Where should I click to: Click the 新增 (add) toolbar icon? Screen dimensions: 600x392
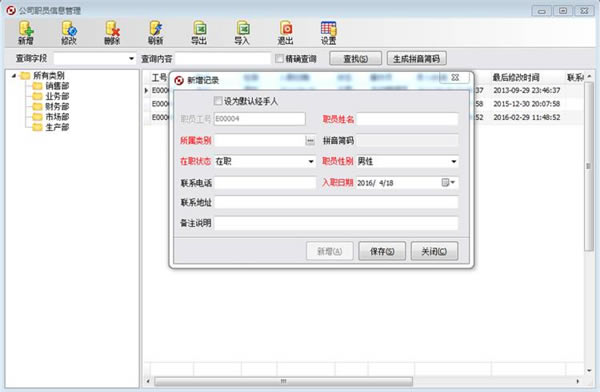click(26, 33)
